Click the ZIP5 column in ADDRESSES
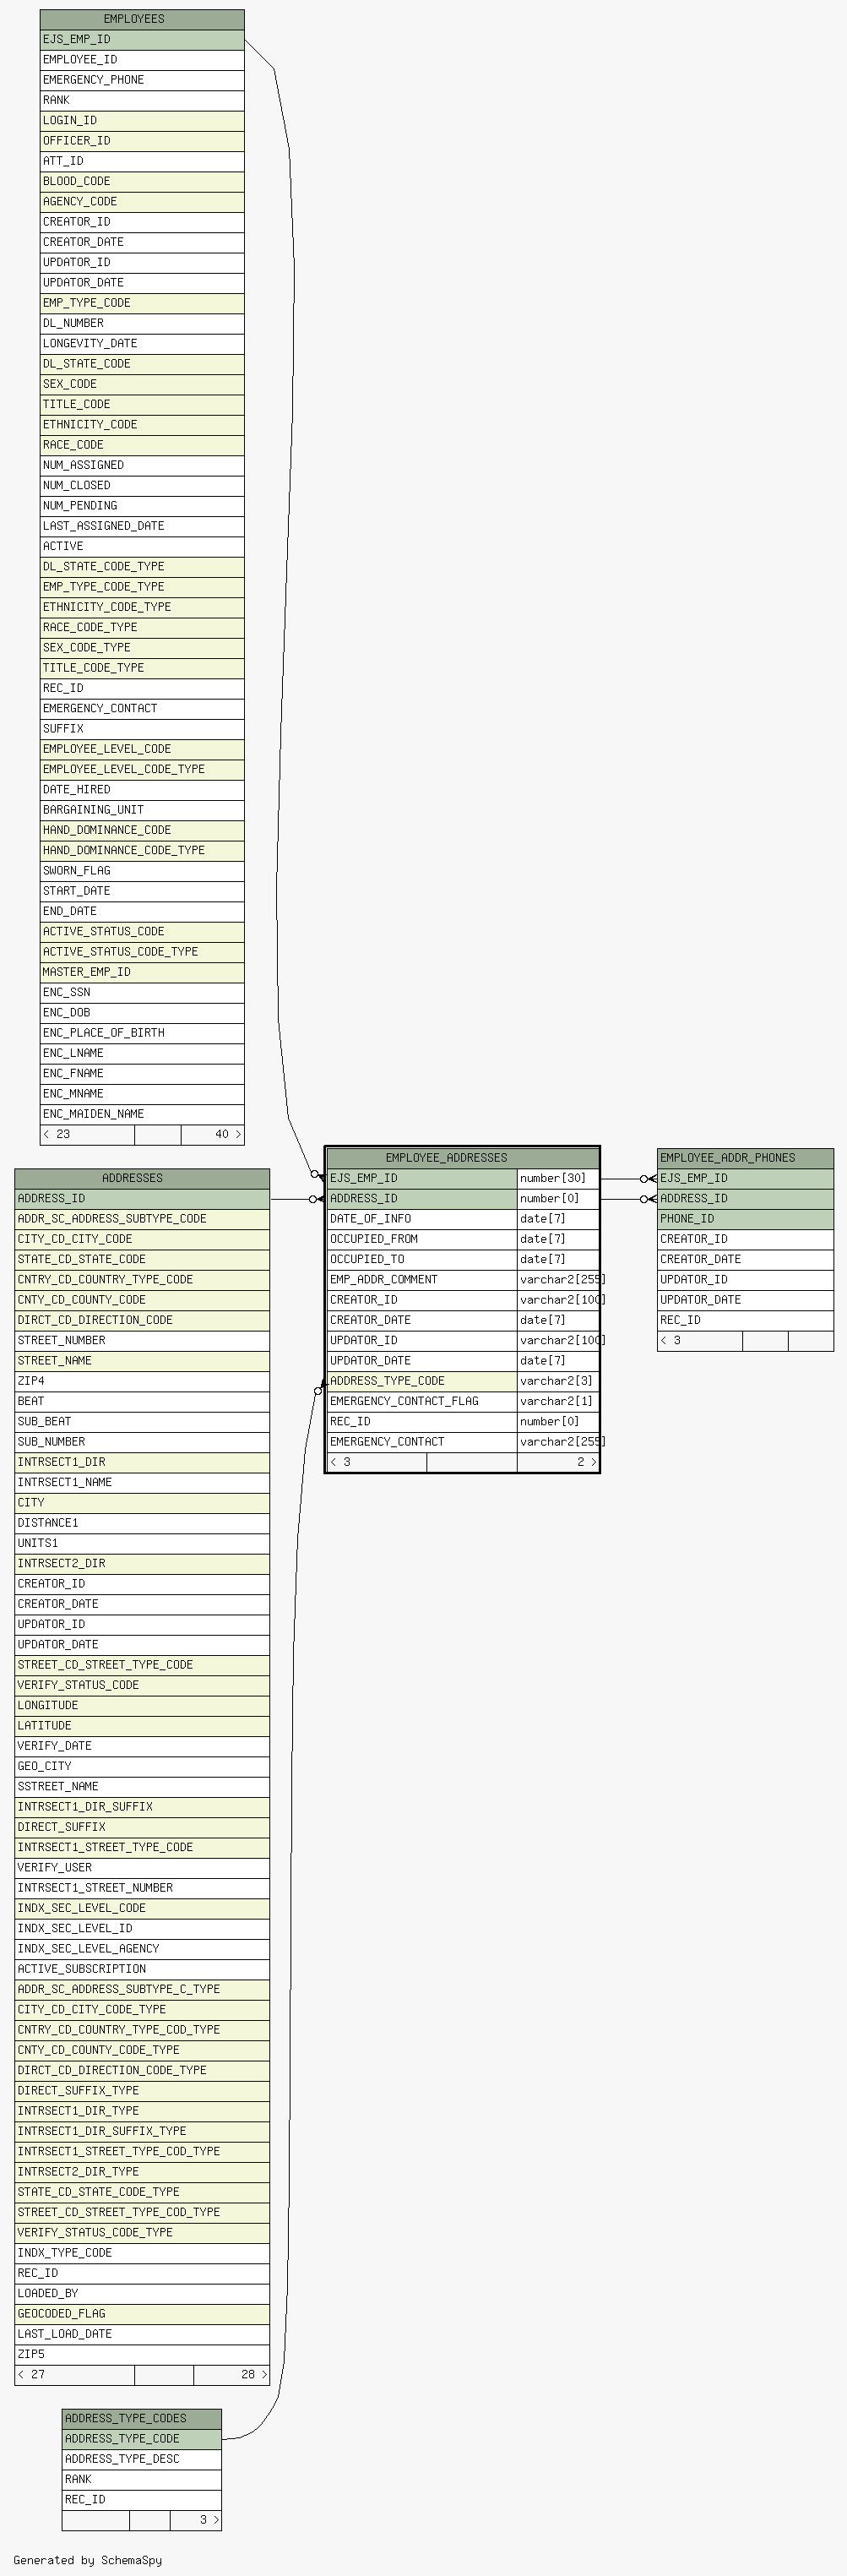The height and width of the screenshot is (2576, 847). point(142,2354)
